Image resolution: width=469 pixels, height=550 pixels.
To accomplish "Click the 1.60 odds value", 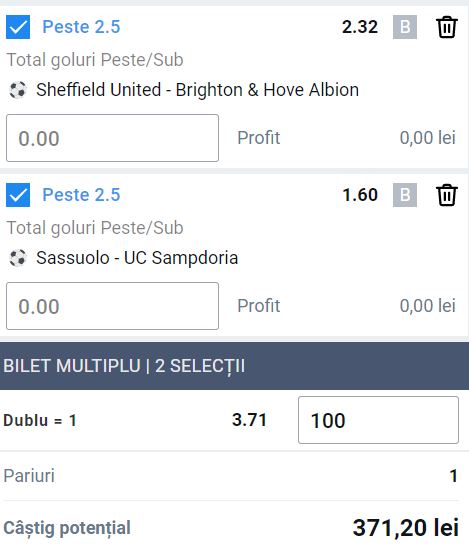I will pyautogui.click(x=360, y=195).
